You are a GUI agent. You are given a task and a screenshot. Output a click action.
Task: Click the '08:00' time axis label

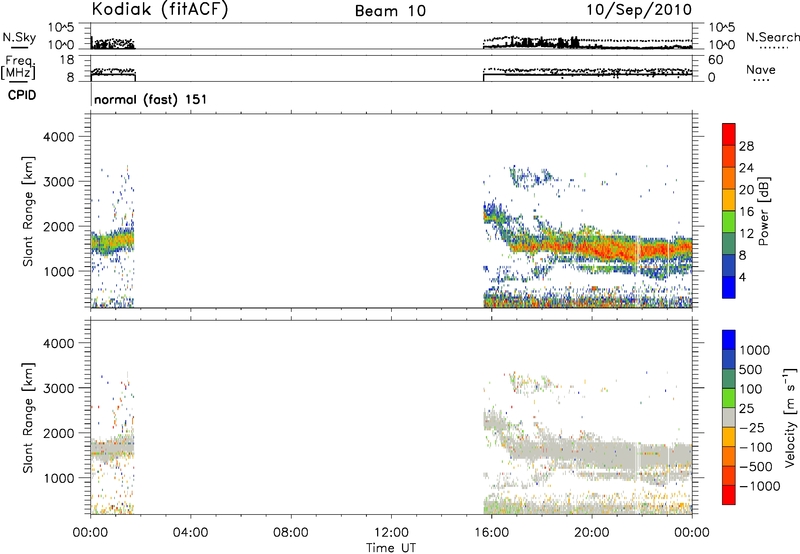coord(291,533)
